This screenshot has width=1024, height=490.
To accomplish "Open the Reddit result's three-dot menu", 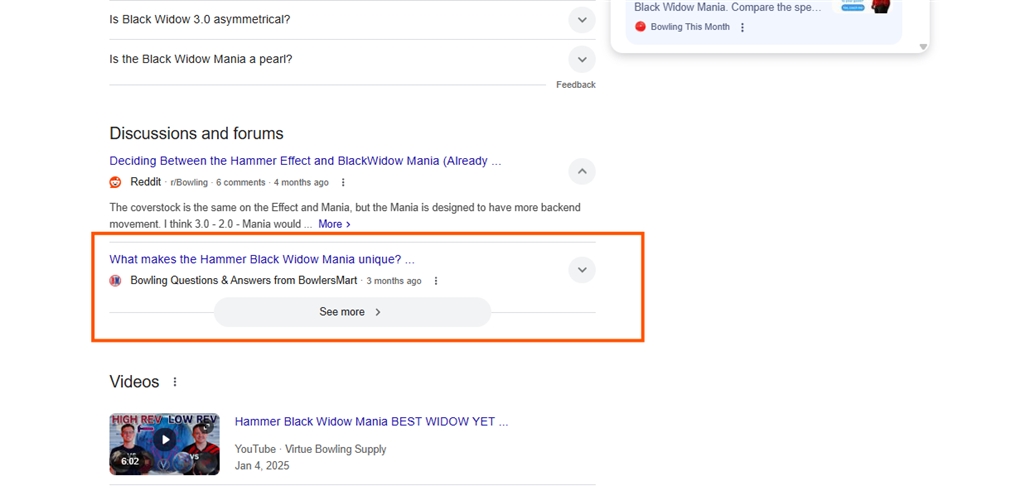I will (x=344, y=182).
